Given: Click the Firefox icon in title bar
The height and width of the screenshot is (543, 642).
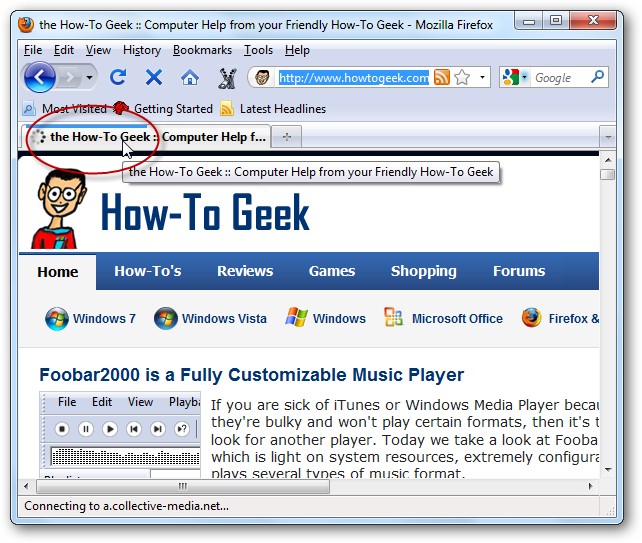Looking at the screenshot, I should 26,25.
